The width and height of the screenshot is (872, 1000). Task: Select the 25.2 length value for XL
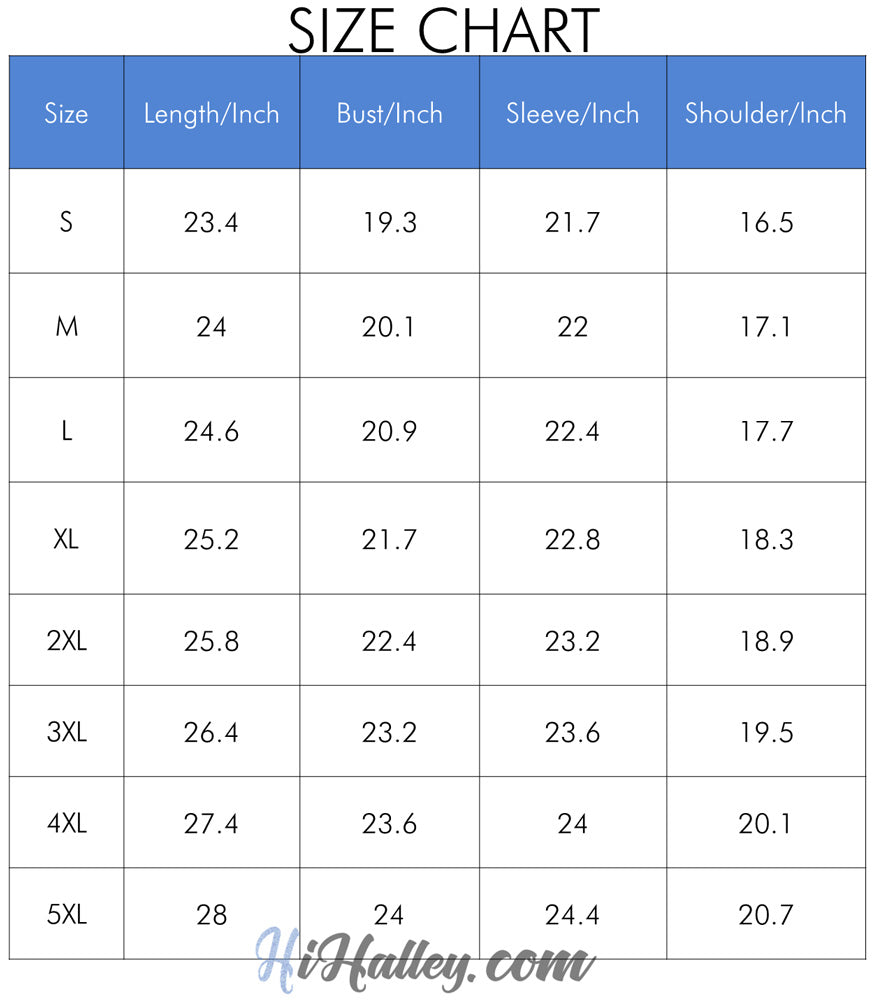pyautogui.click(x=211, y=540)
